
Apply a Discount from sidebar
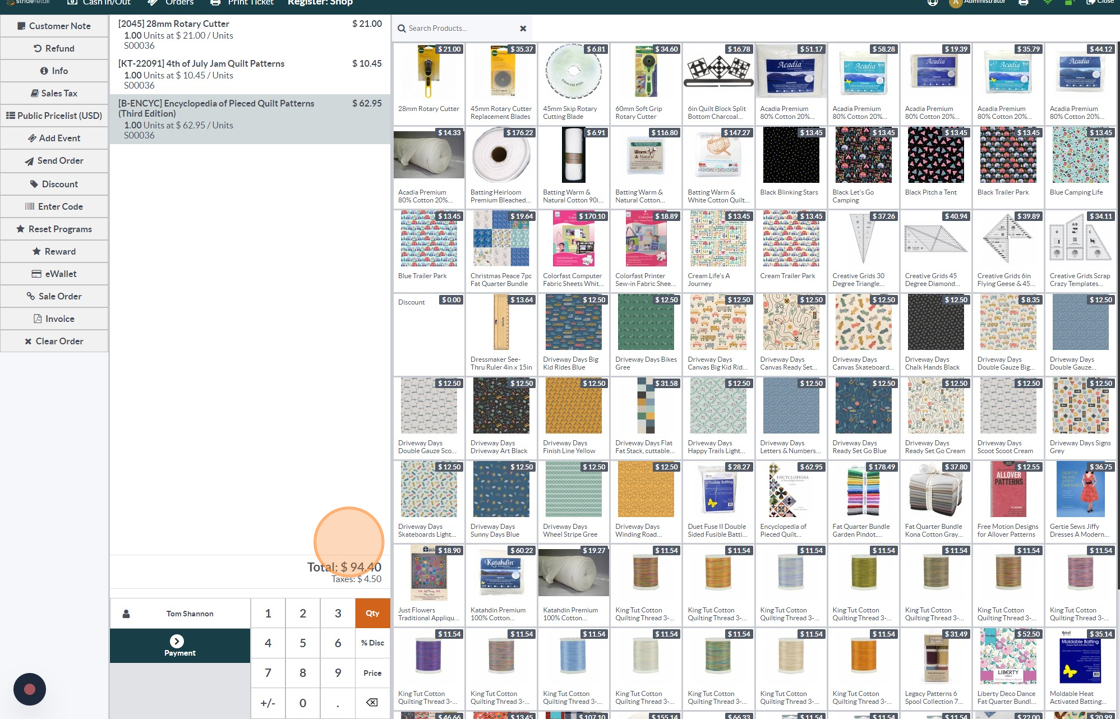tap(54, 184)
